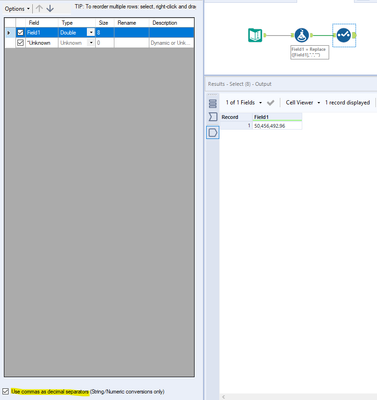Select the 50,456,492.96 result cell
Screen dimensions: 377x400
click(277, 126)
